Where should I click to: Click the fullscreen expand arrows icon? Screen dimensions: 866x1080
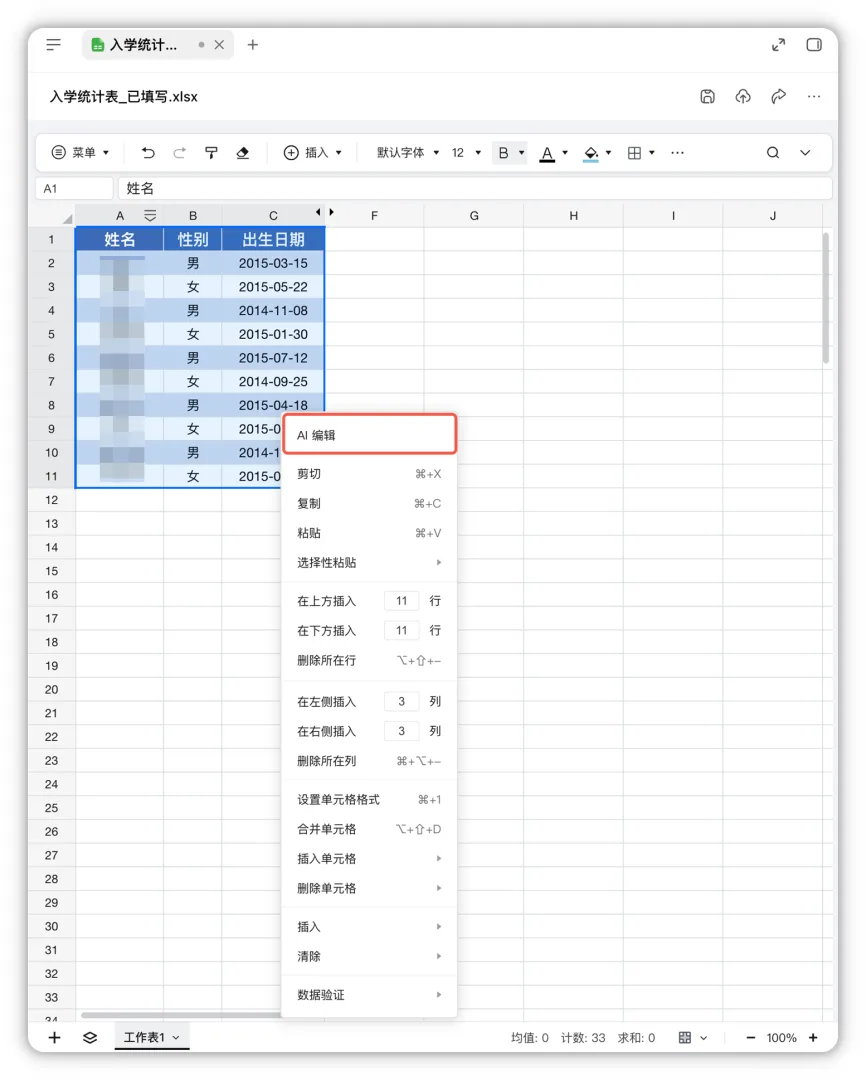click(x=779, y=45)
